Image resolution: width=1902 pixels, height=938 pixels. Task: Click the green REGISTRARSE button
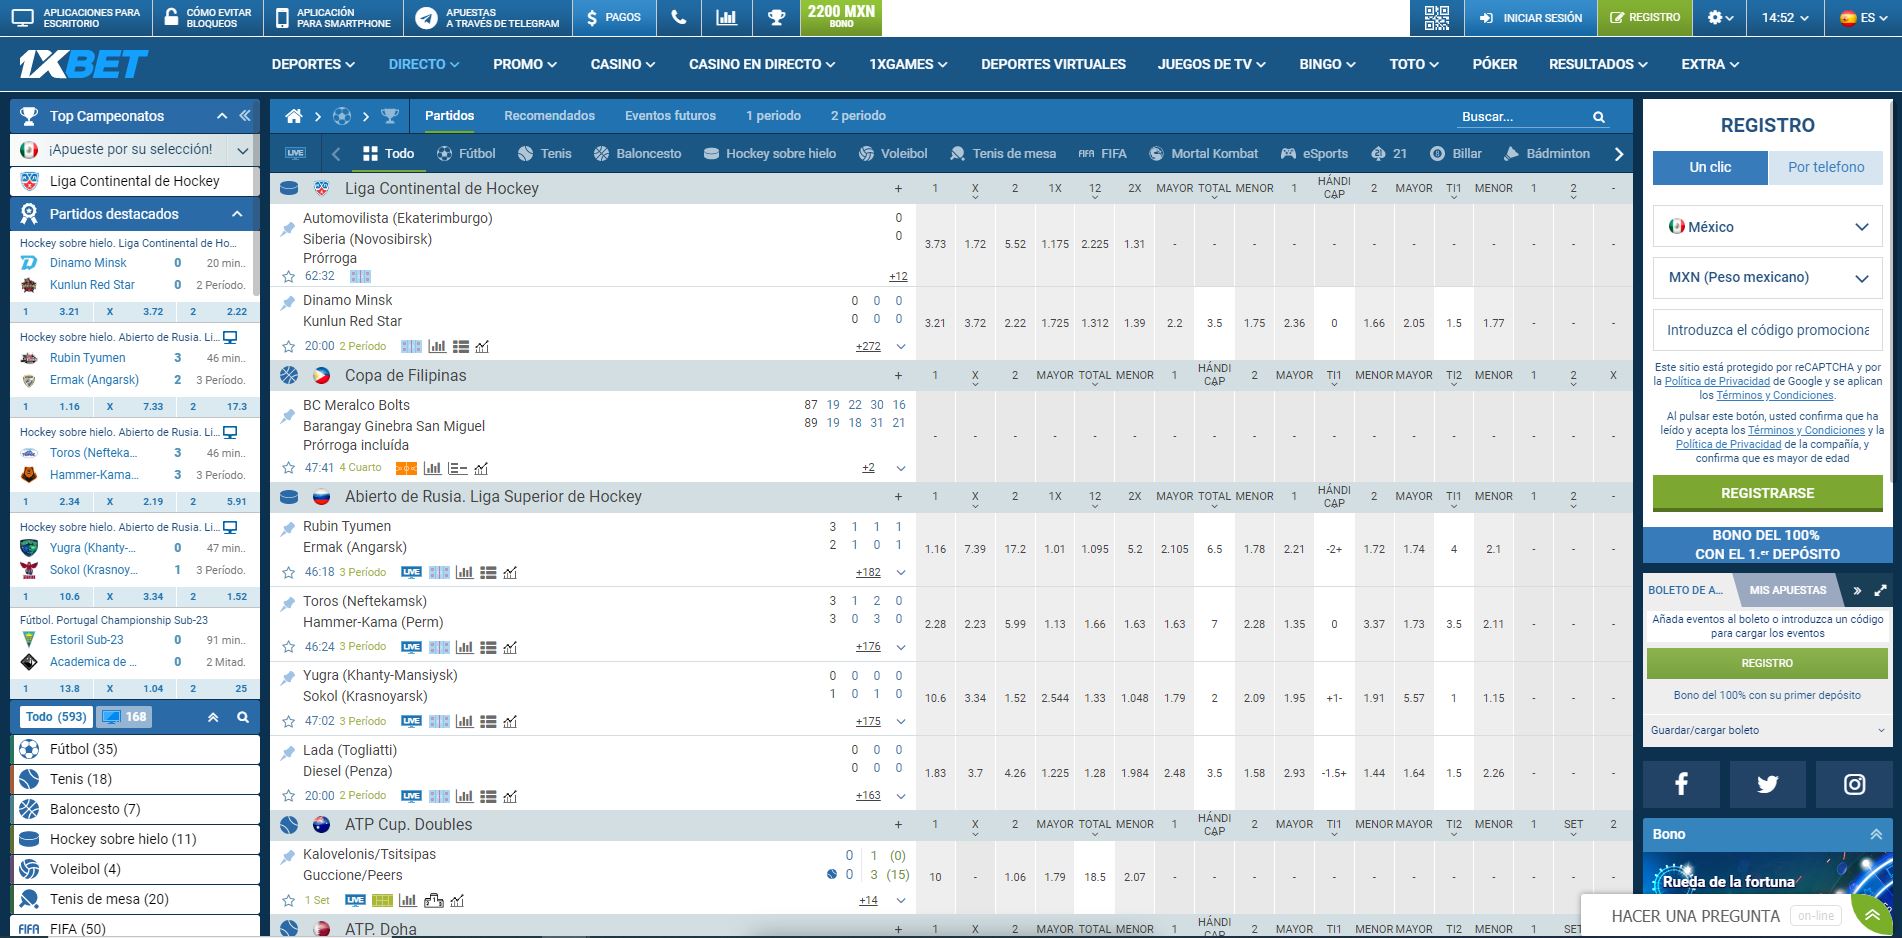(1767, 493)
